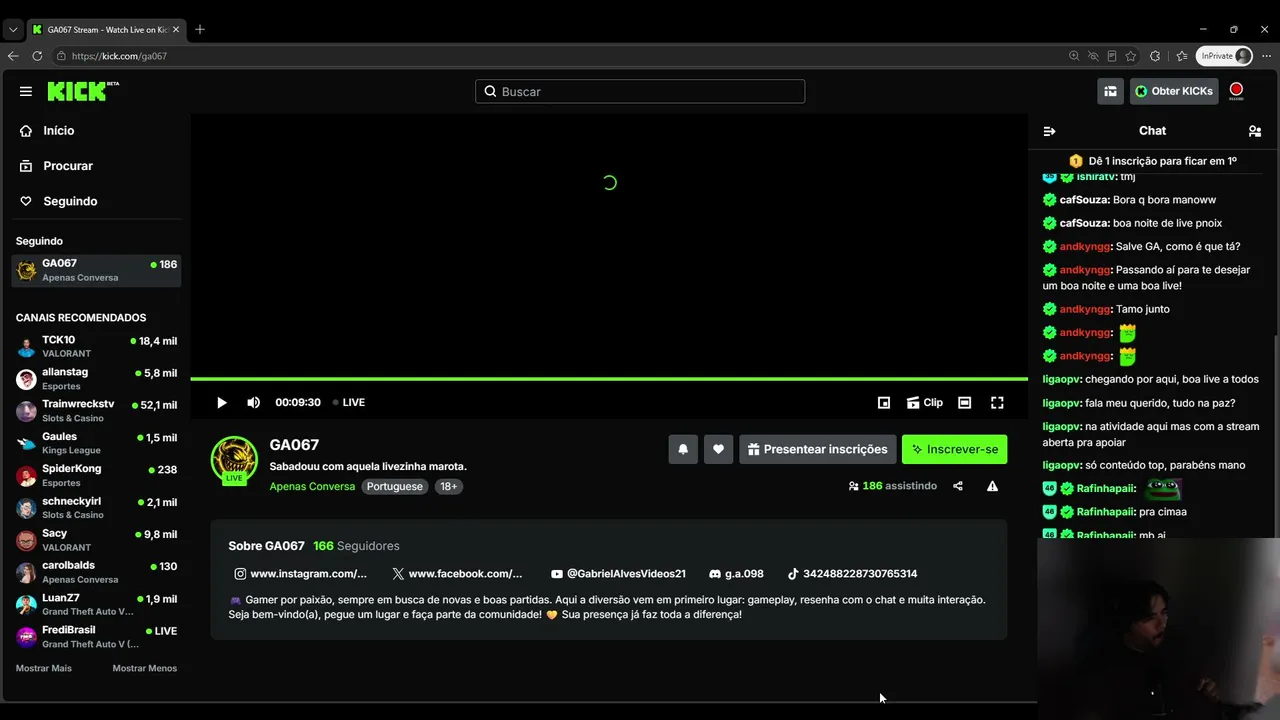Click username ligaopv saying 'chegando por aqui'
Viewport: 1280px width, 720px height.
coord(1062,380)
